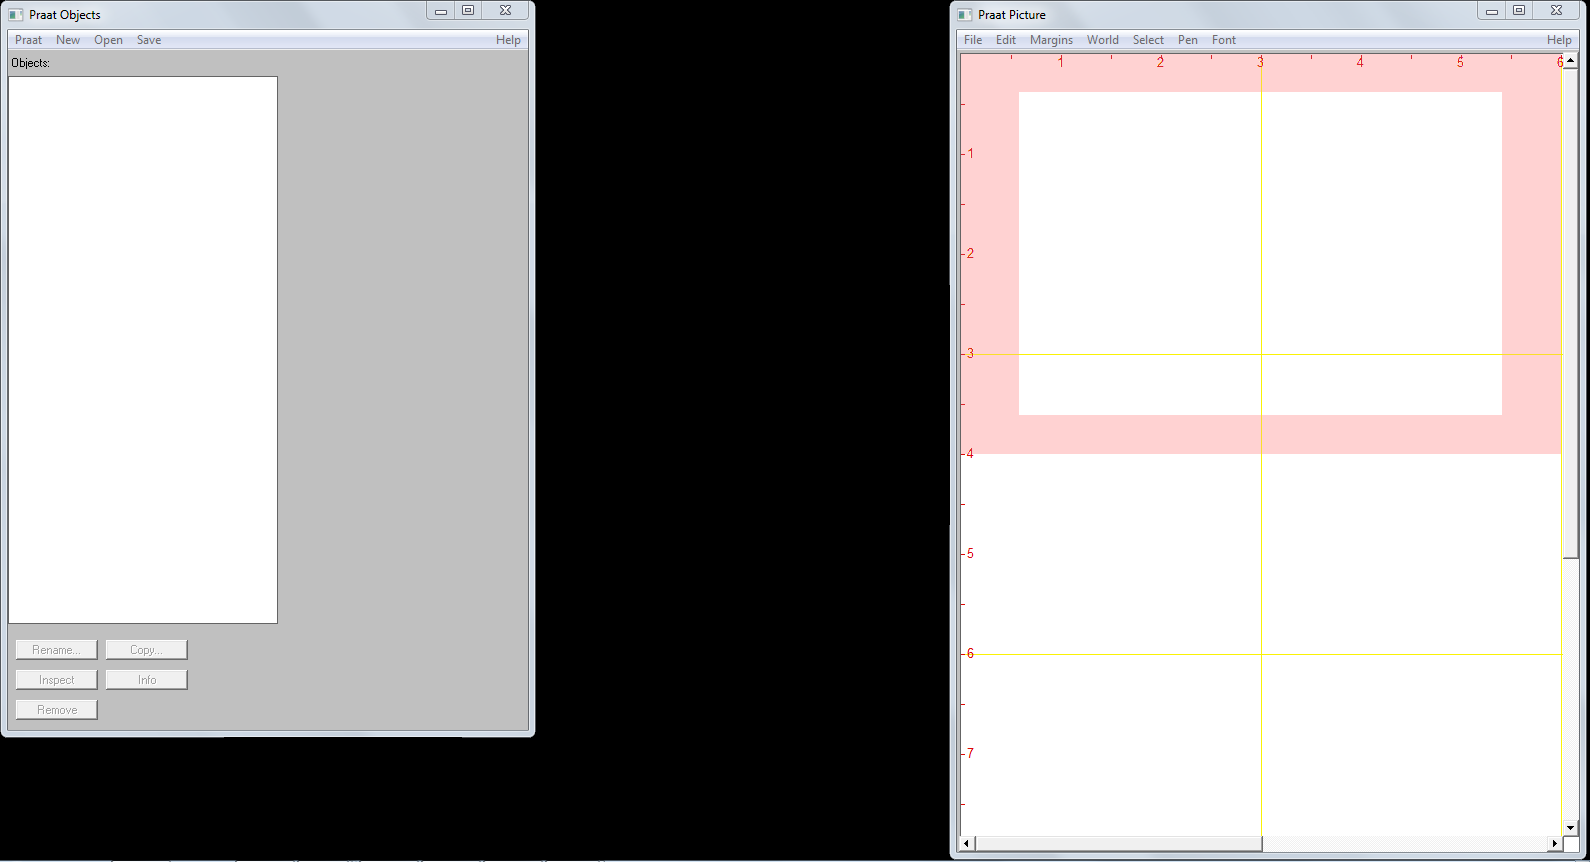Click the Rename... button
This screenshot has height=862, width=1590.
[x=56, y=650]
